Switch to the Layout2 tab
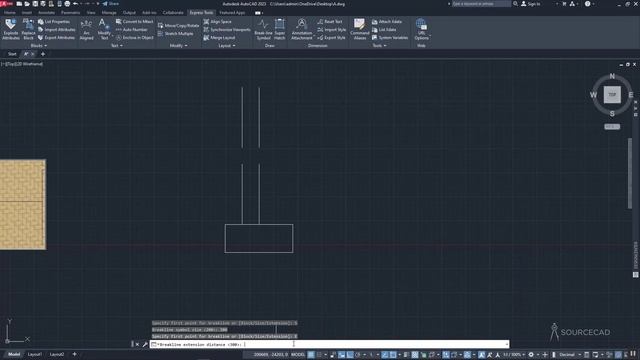The height and width of the screenshot is (360, 640). point(57,354)
